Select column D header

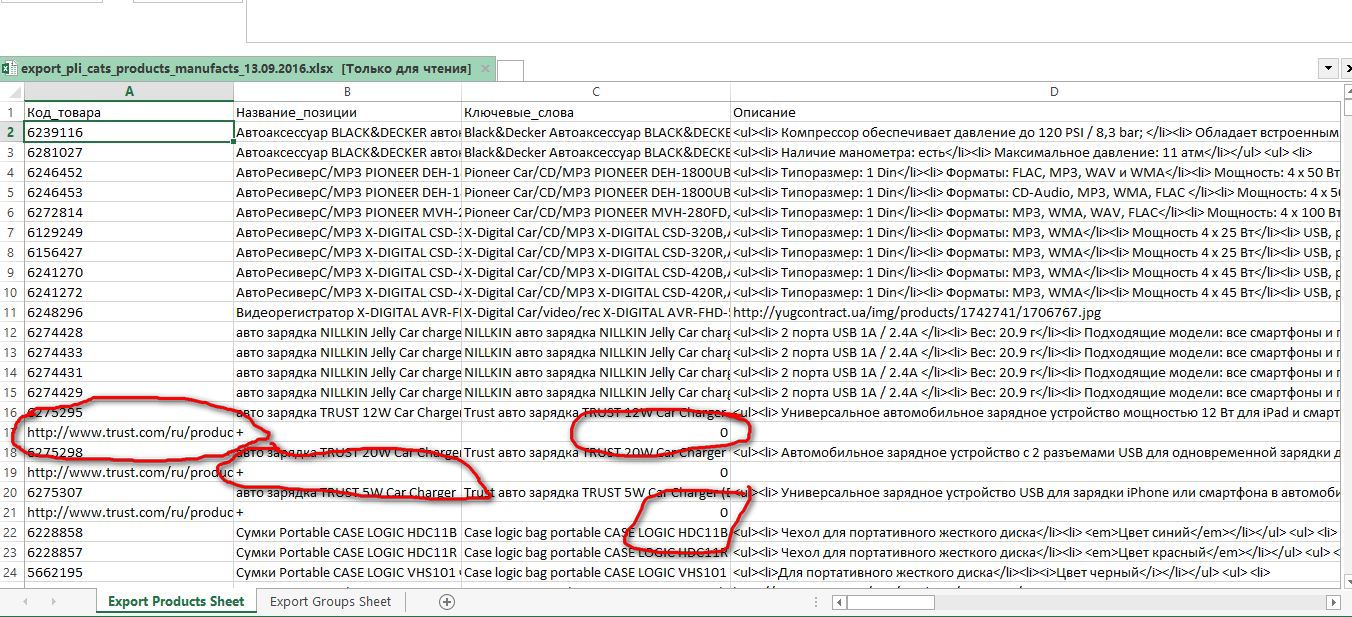pyautogui.click(x=1035, y=91)
